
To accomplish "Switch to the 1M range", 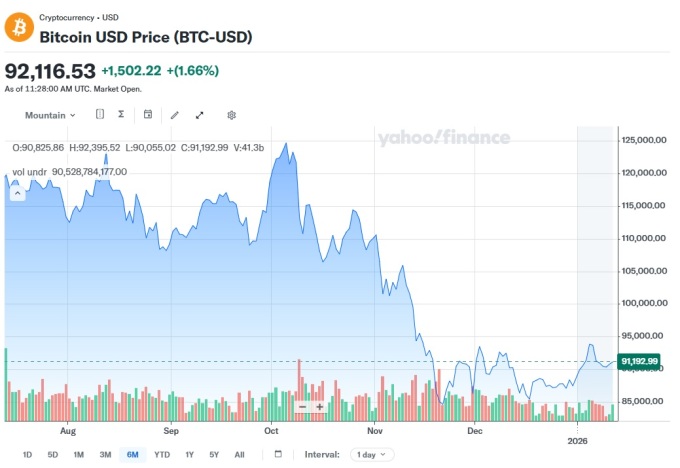I will pos(78,455).
